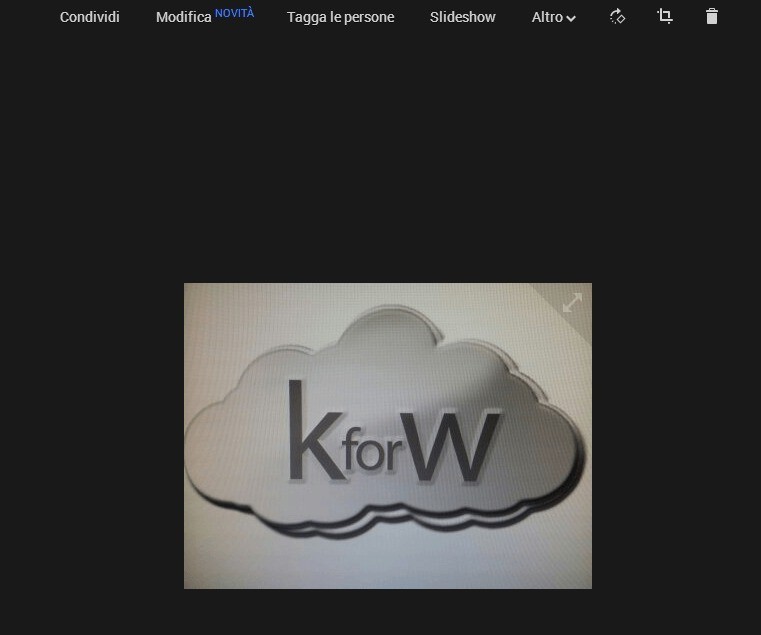Click the large letter K in the picture

[x=310, y=432]
